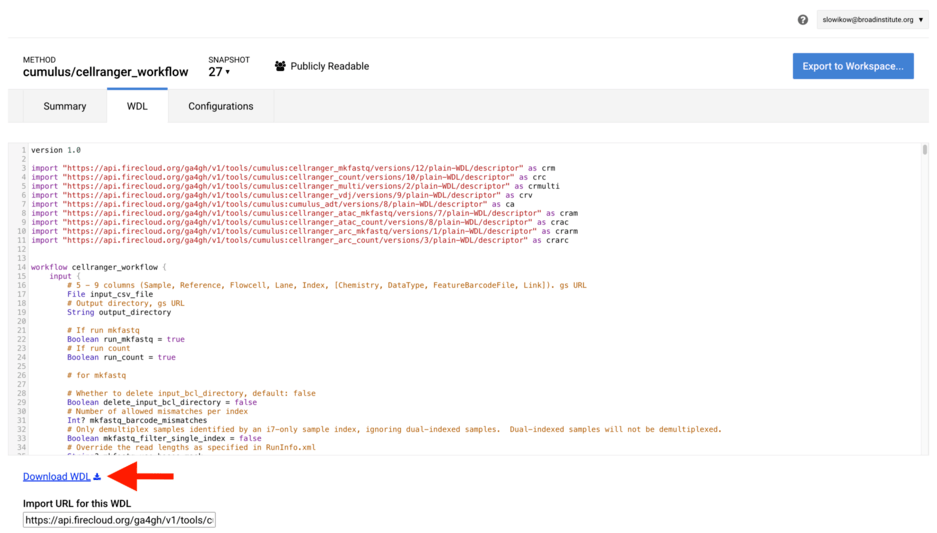Expand the Snapshot 27 dropdown
This screenshot has width=937, height=533.
[x=219, y=72]
